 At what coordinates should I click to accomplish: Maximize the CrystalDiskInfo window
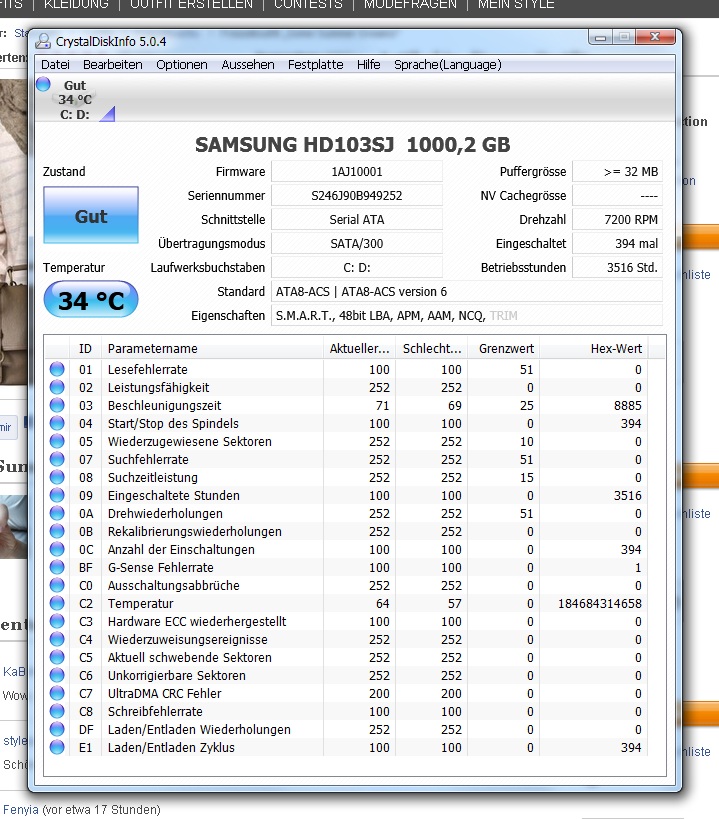pyautogui.click(x=623, y=37)
